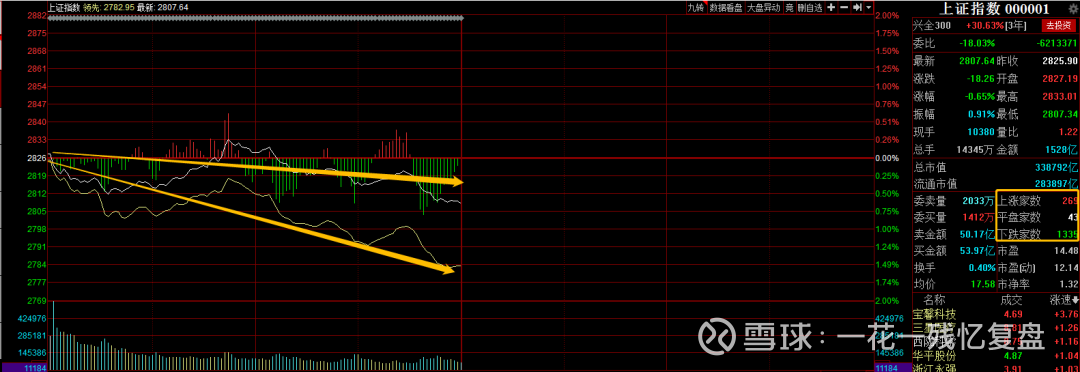The height and width of the screenshot is (372, 1080).
Task: Click the jump-to-end arrow icon
Action: pyautogui.click(x=858, y=8)
